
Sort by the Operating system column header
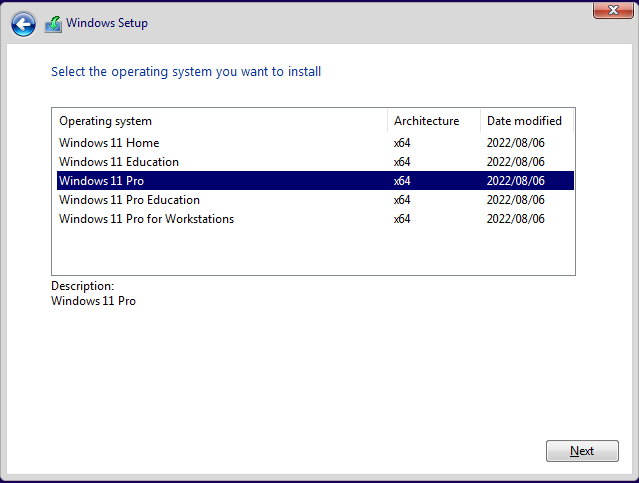coord(220,121)
